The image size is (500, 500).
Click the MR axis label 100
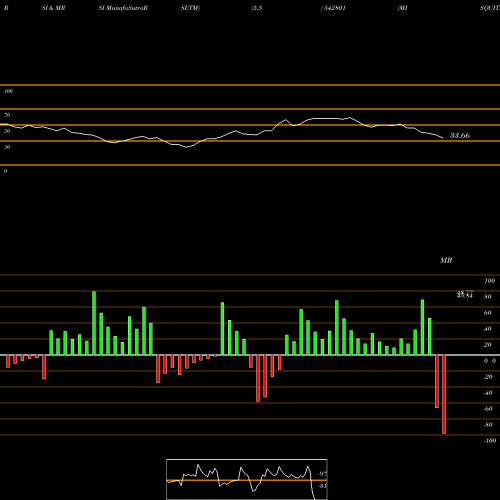click(489, 281)
